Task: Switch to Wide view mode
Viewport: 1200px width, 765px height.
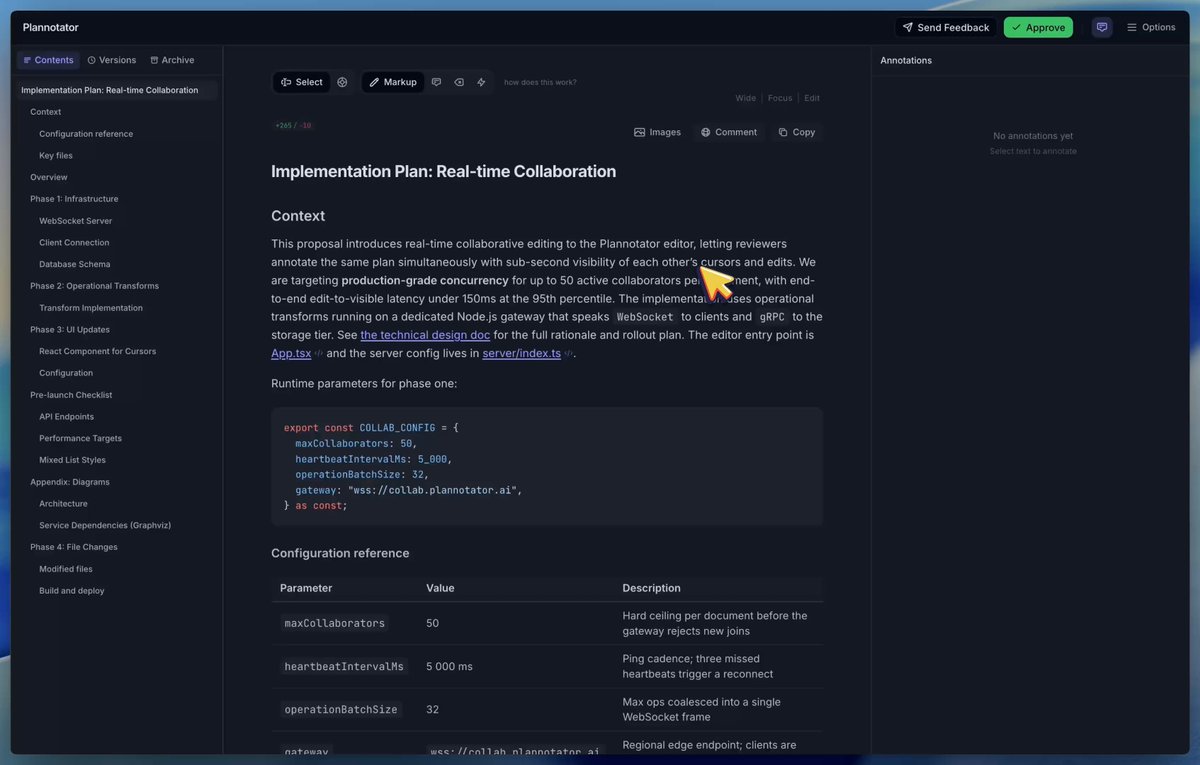Action: (746, 98)
